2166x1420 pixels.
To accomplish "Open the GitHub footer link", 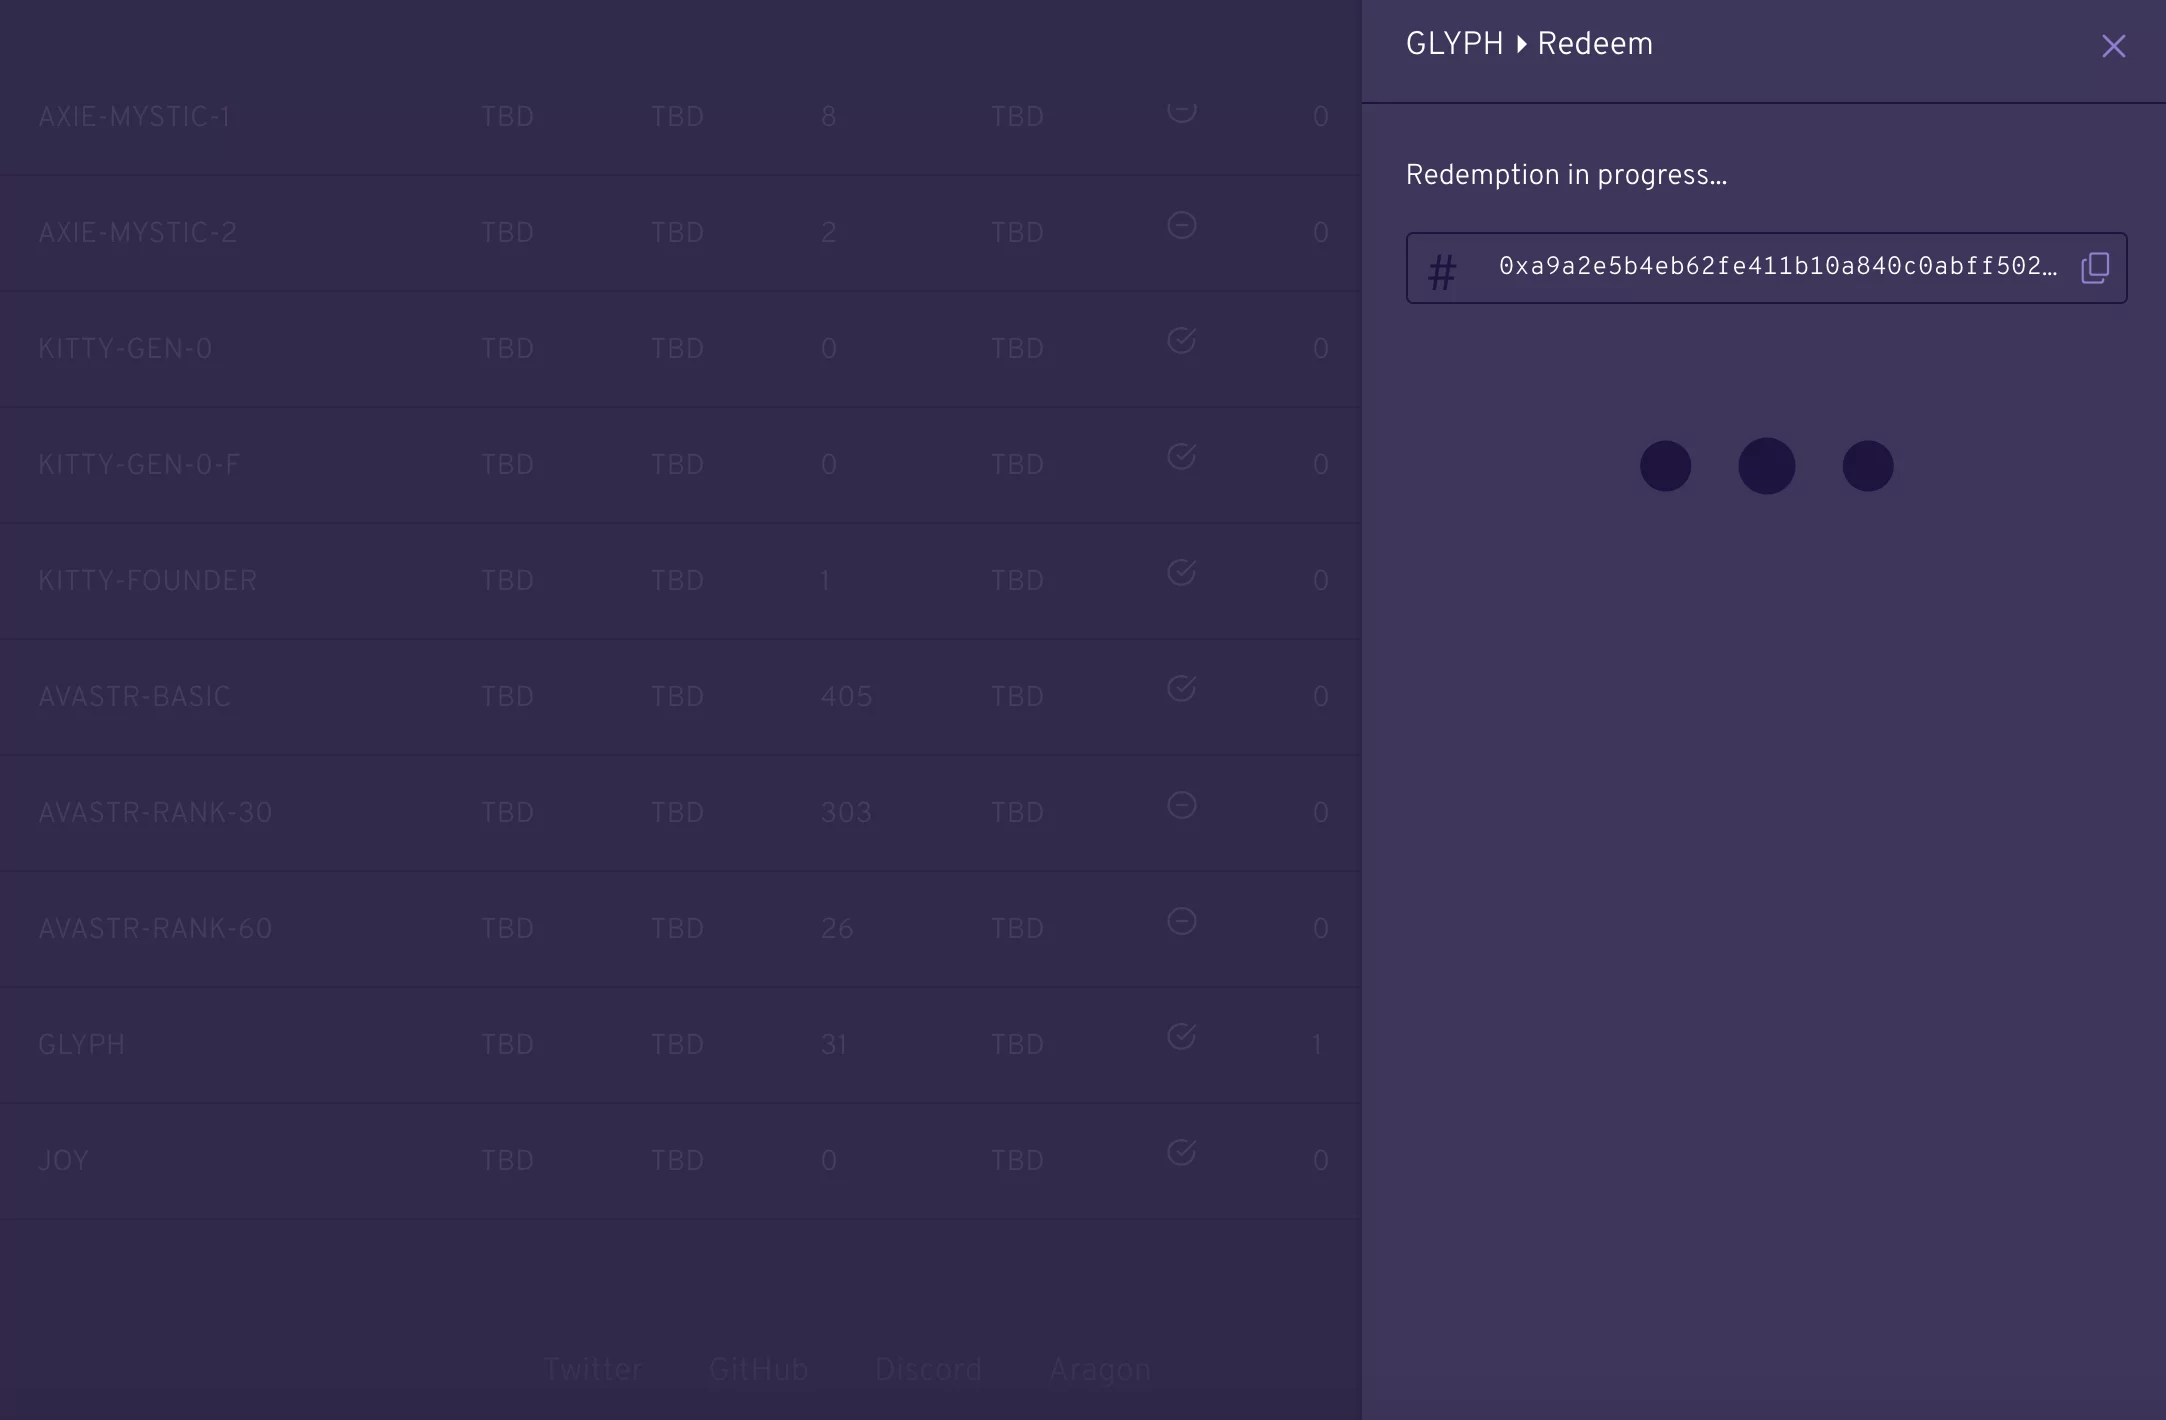I will point(758,1370).
